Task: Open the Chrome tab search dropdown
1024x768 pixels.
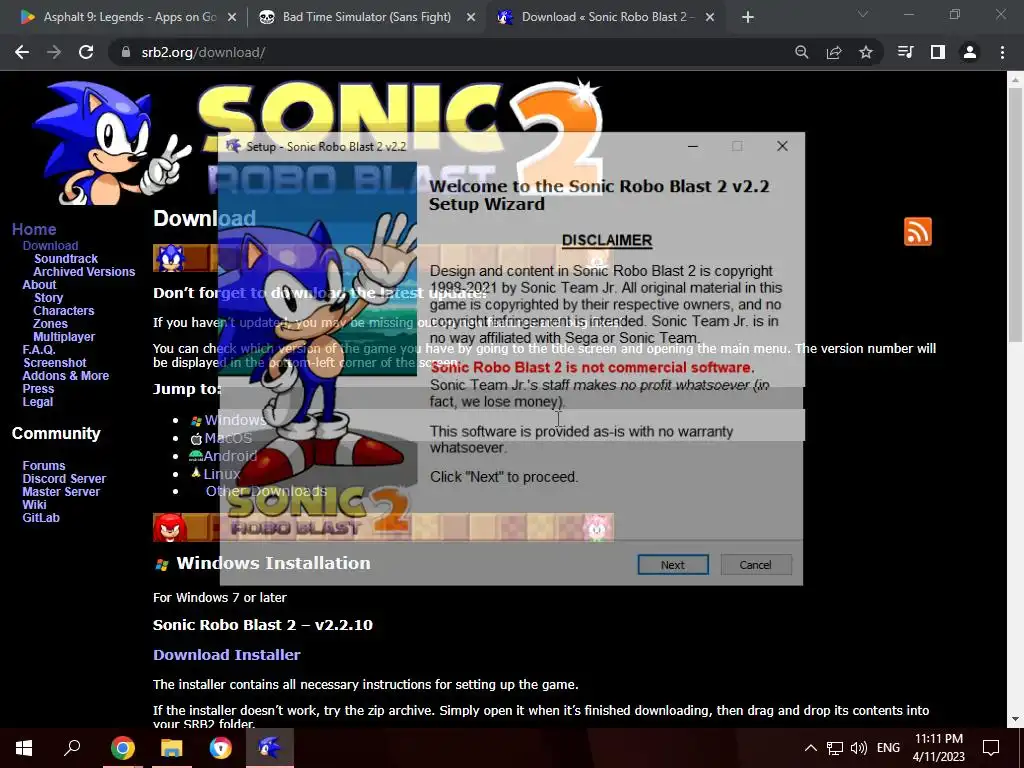Action: point(863,14)
